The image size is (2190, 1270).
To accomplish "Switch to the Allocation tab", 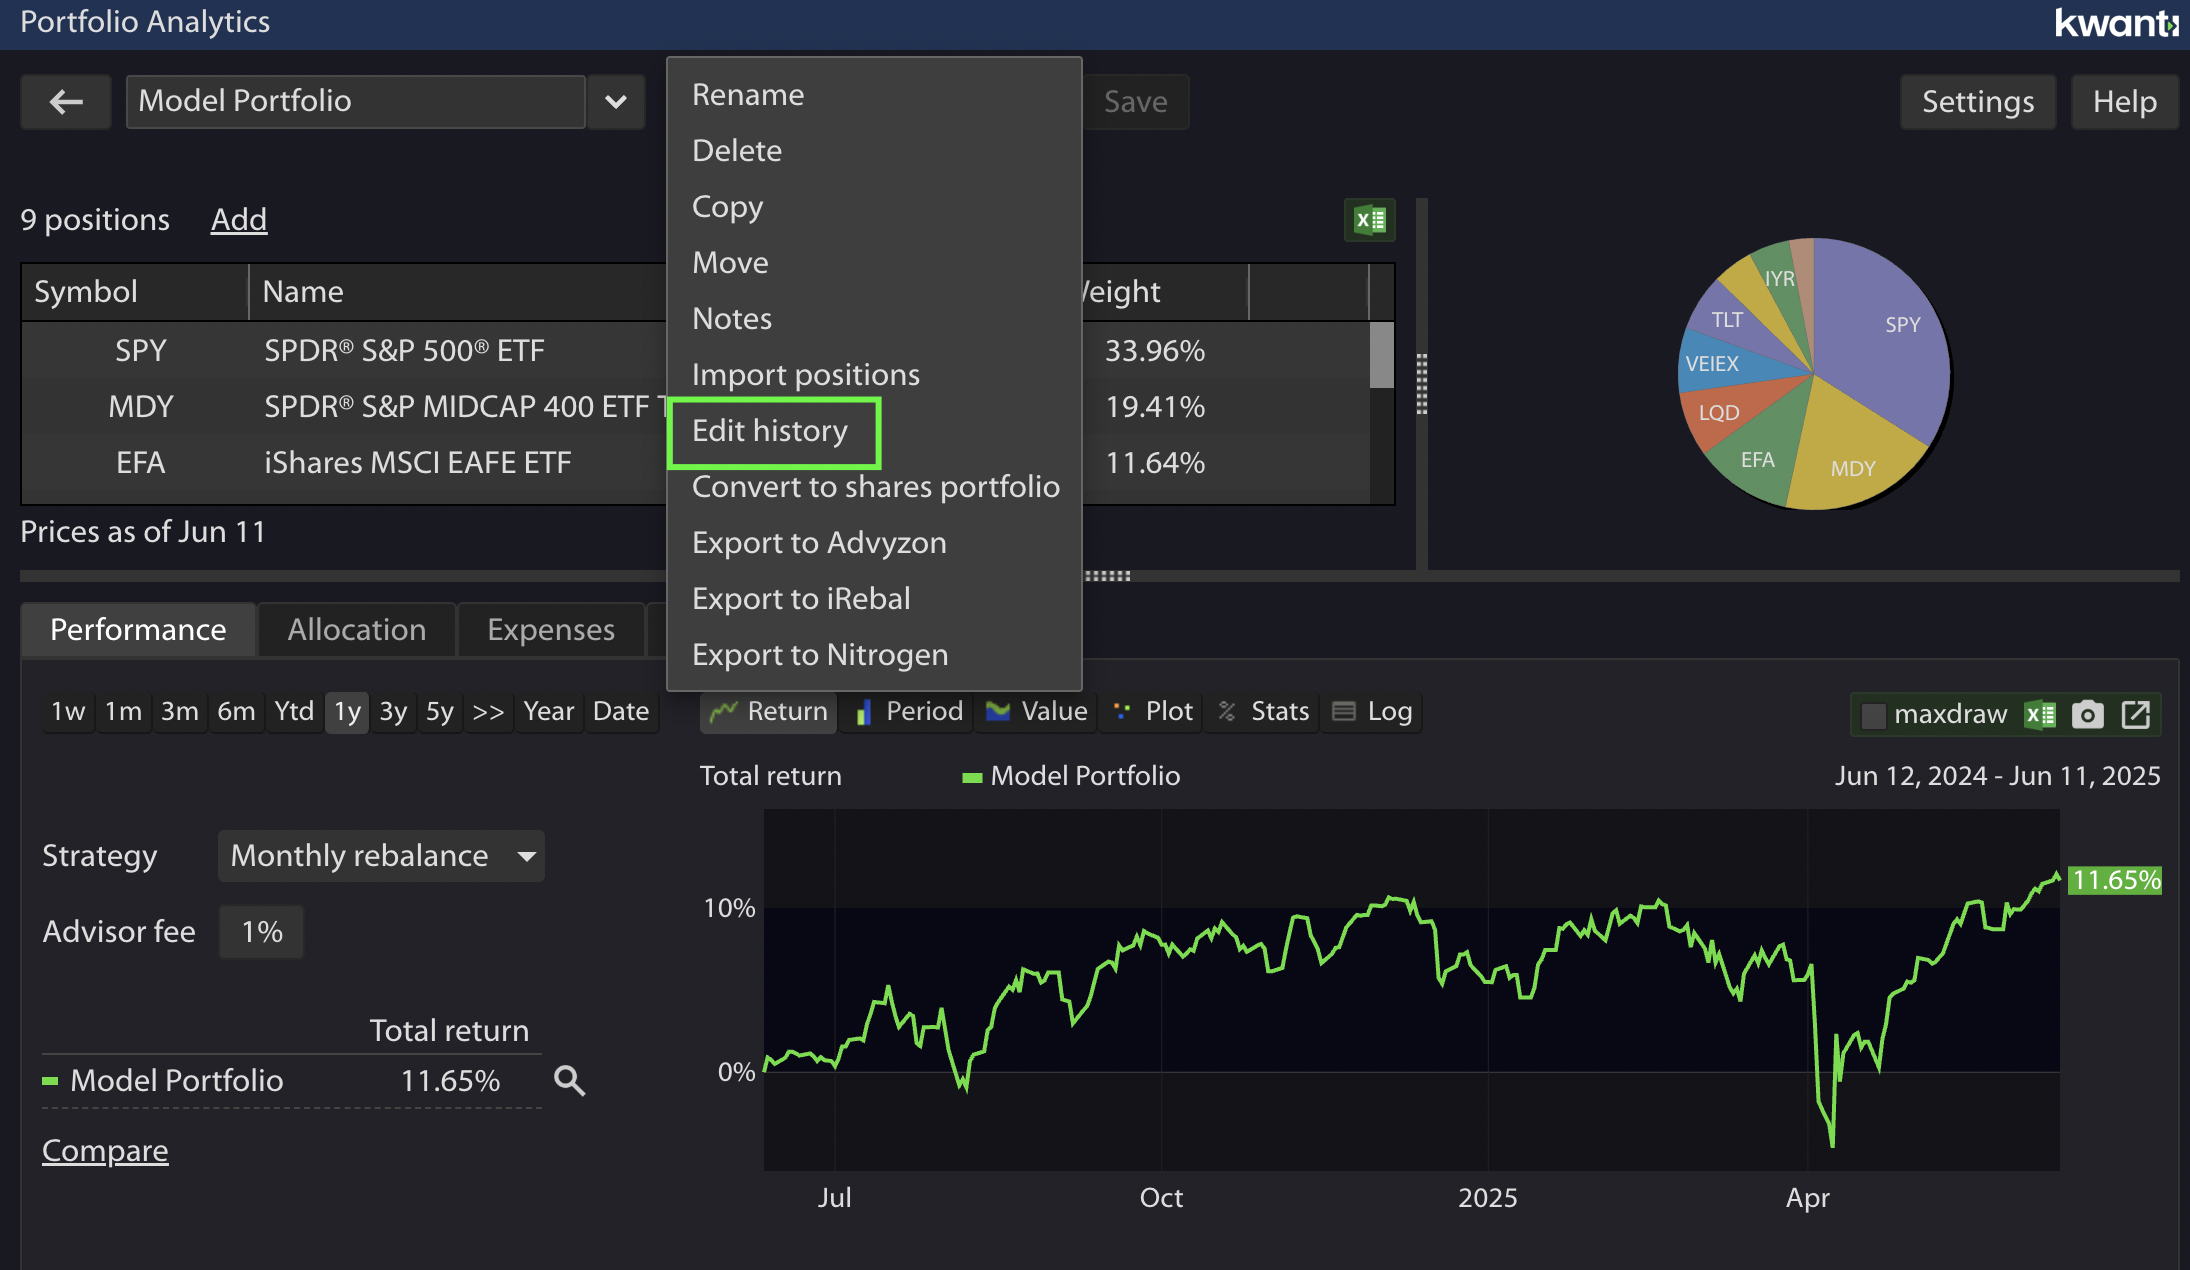I will (357, 629).
